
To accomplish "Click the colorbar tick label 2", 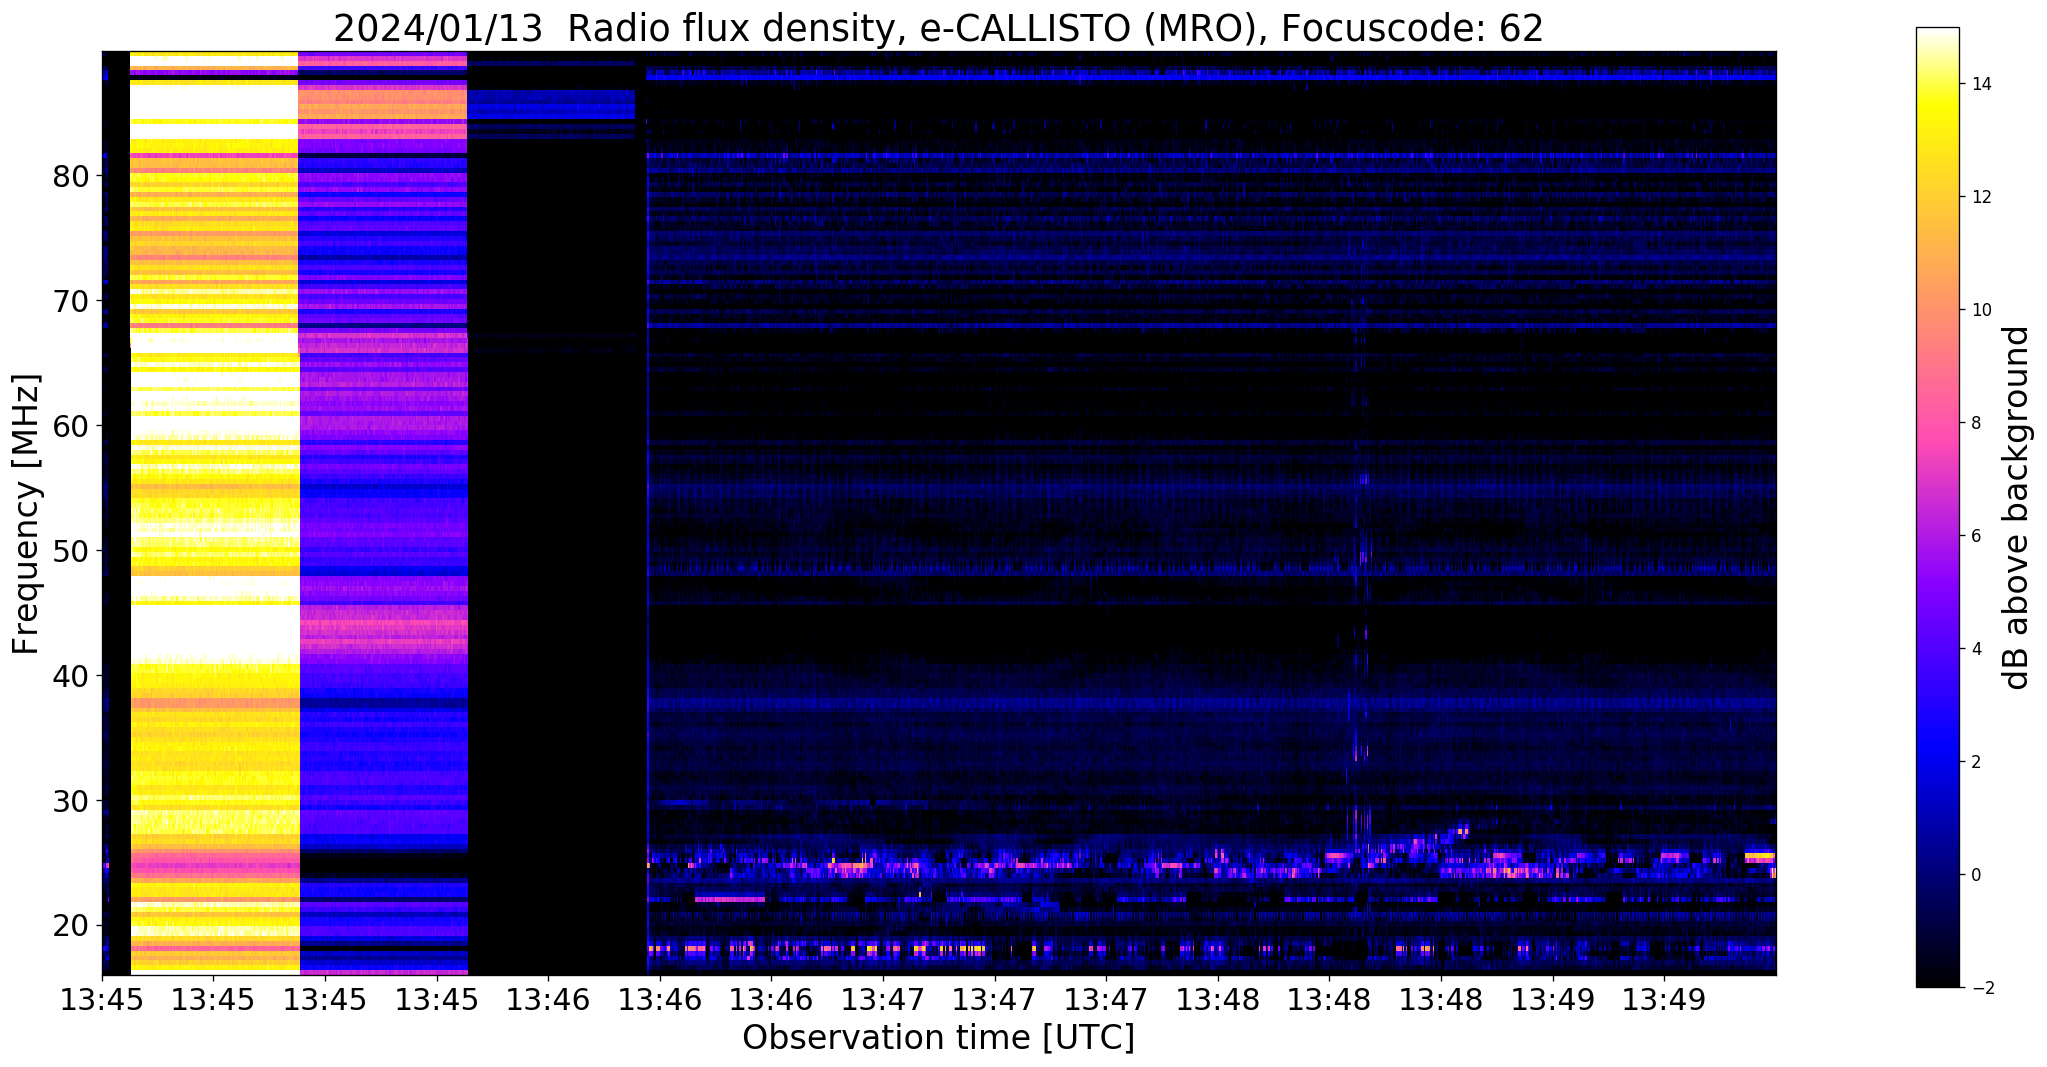I will pyautogui.click(x=1975, y=762).
